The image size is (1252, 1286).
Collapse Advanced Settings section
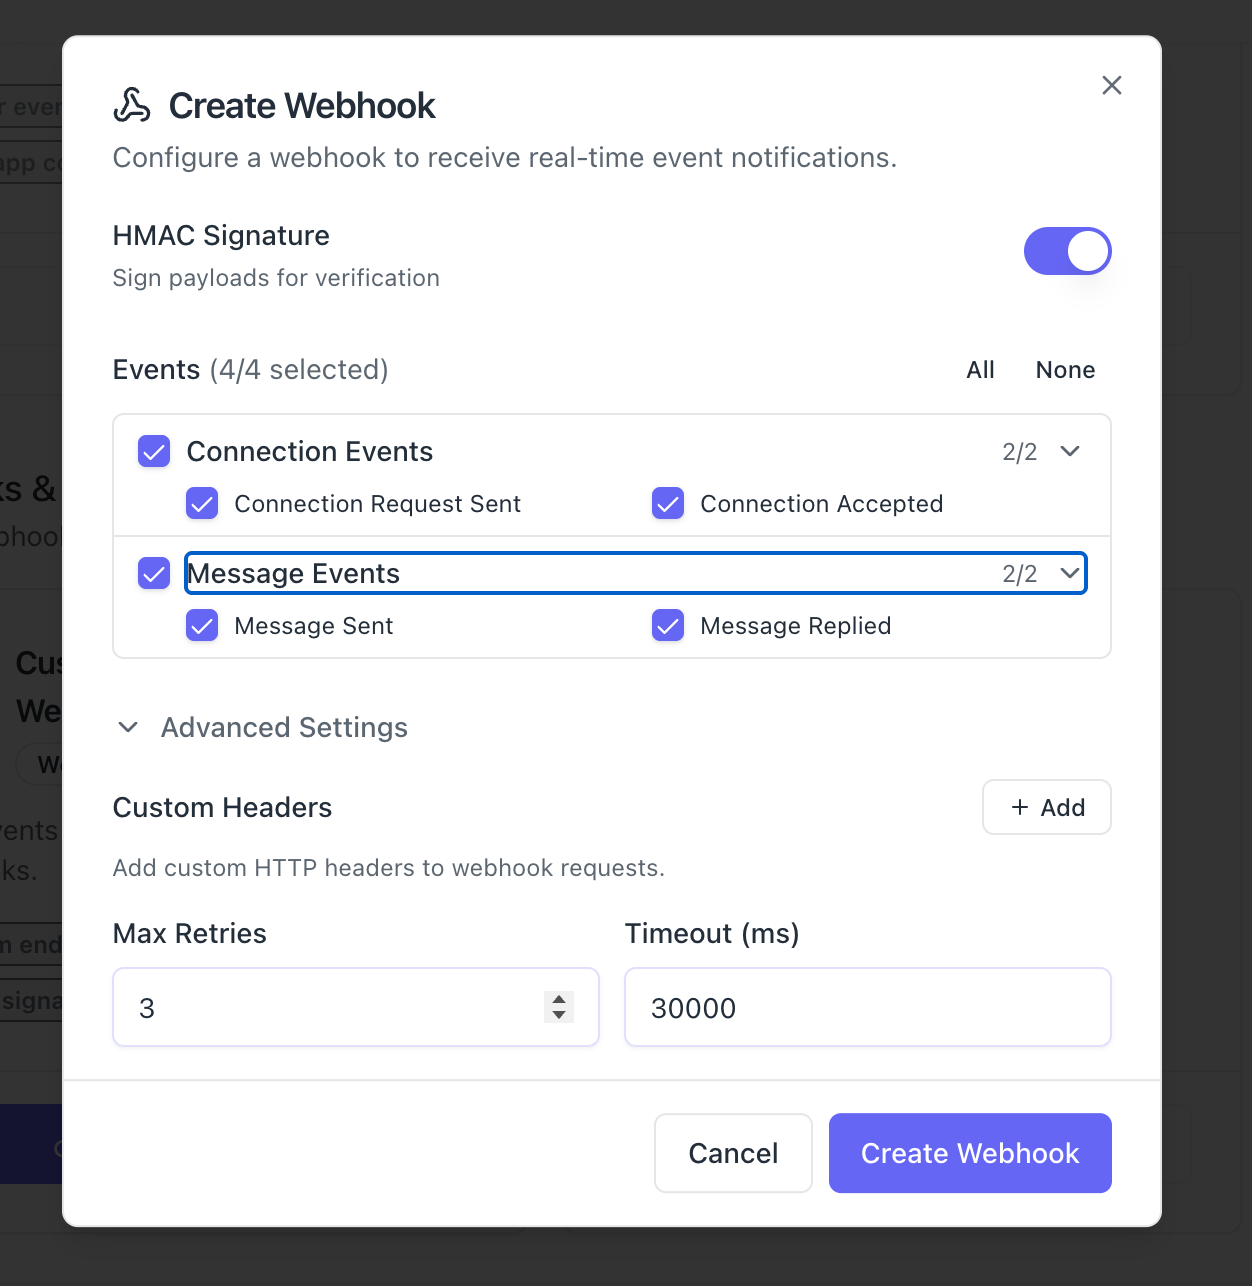point(128,728)
